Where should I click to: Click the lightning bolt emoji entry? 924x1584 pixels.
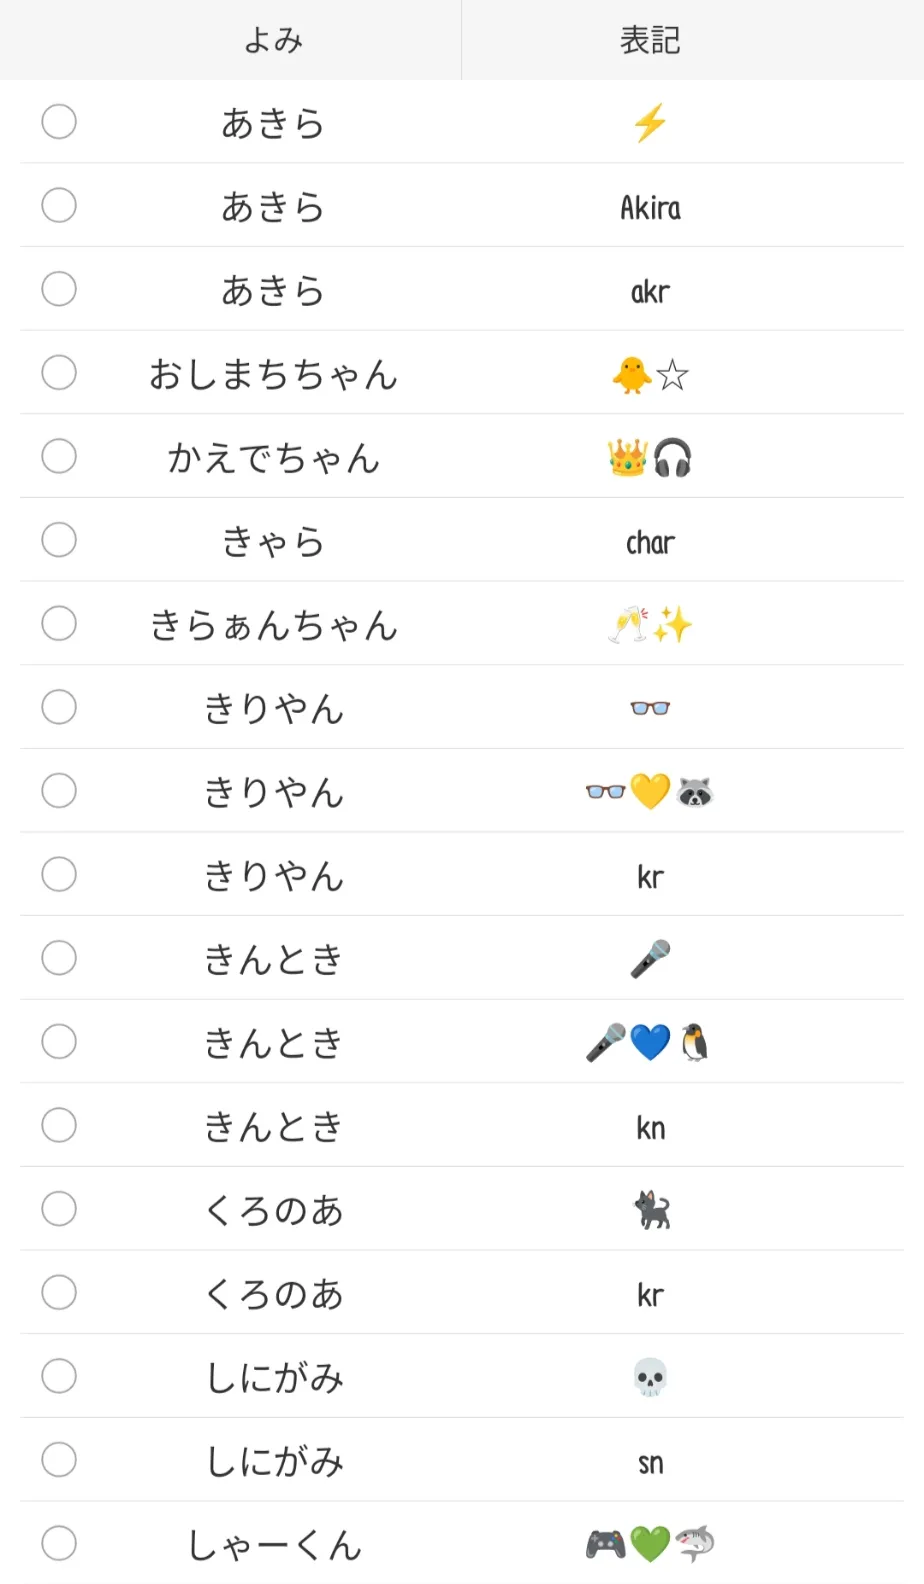click(650, 123)
